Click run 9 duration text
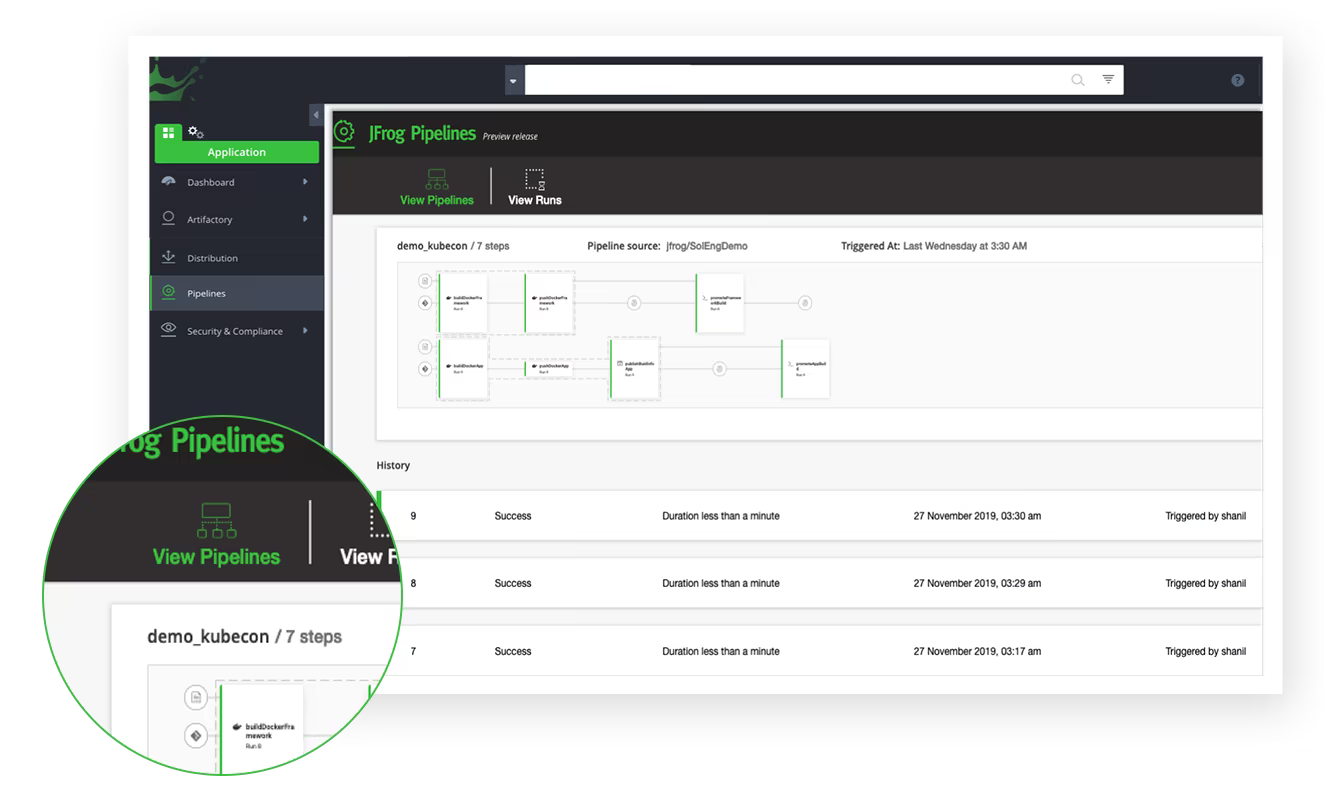 tap(721, 516)
